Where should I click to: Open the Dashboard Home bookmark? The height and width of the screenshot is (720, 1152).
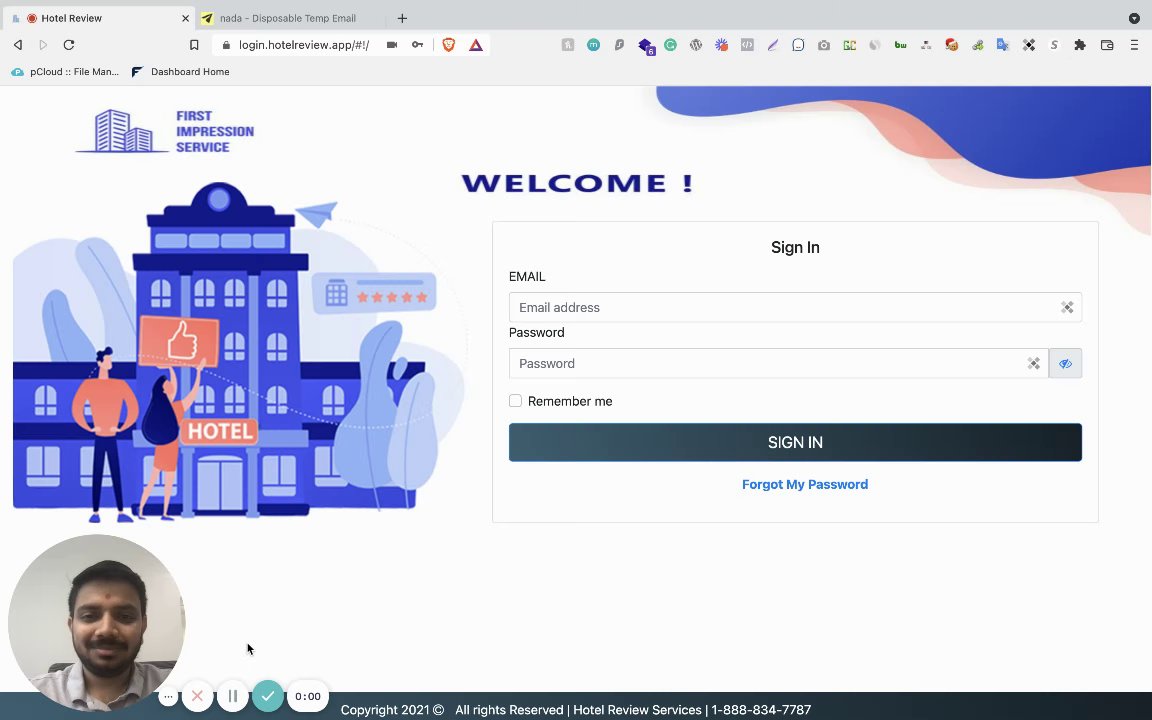click(x=180, y=72)
